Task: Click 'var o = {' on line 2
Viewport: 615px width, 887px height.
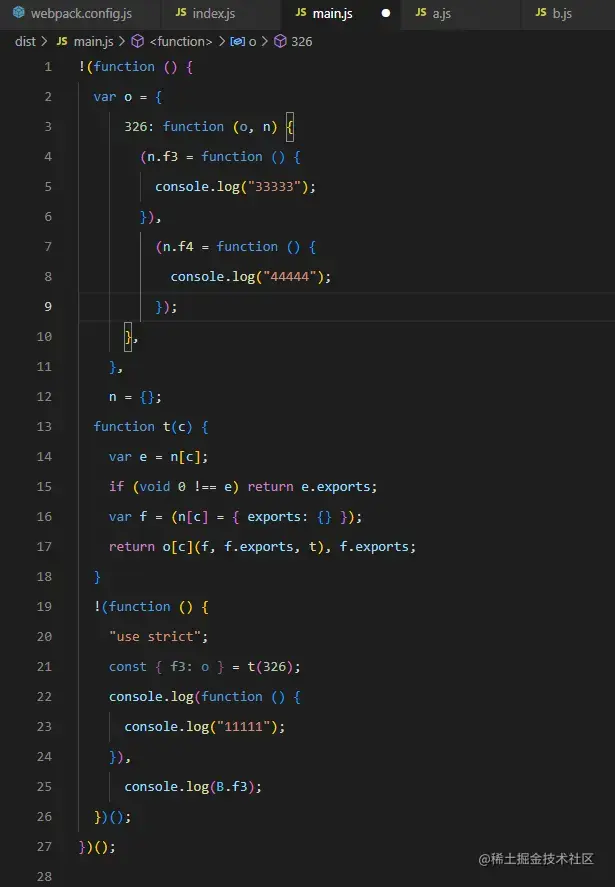Action: click(x=128, y=97)
